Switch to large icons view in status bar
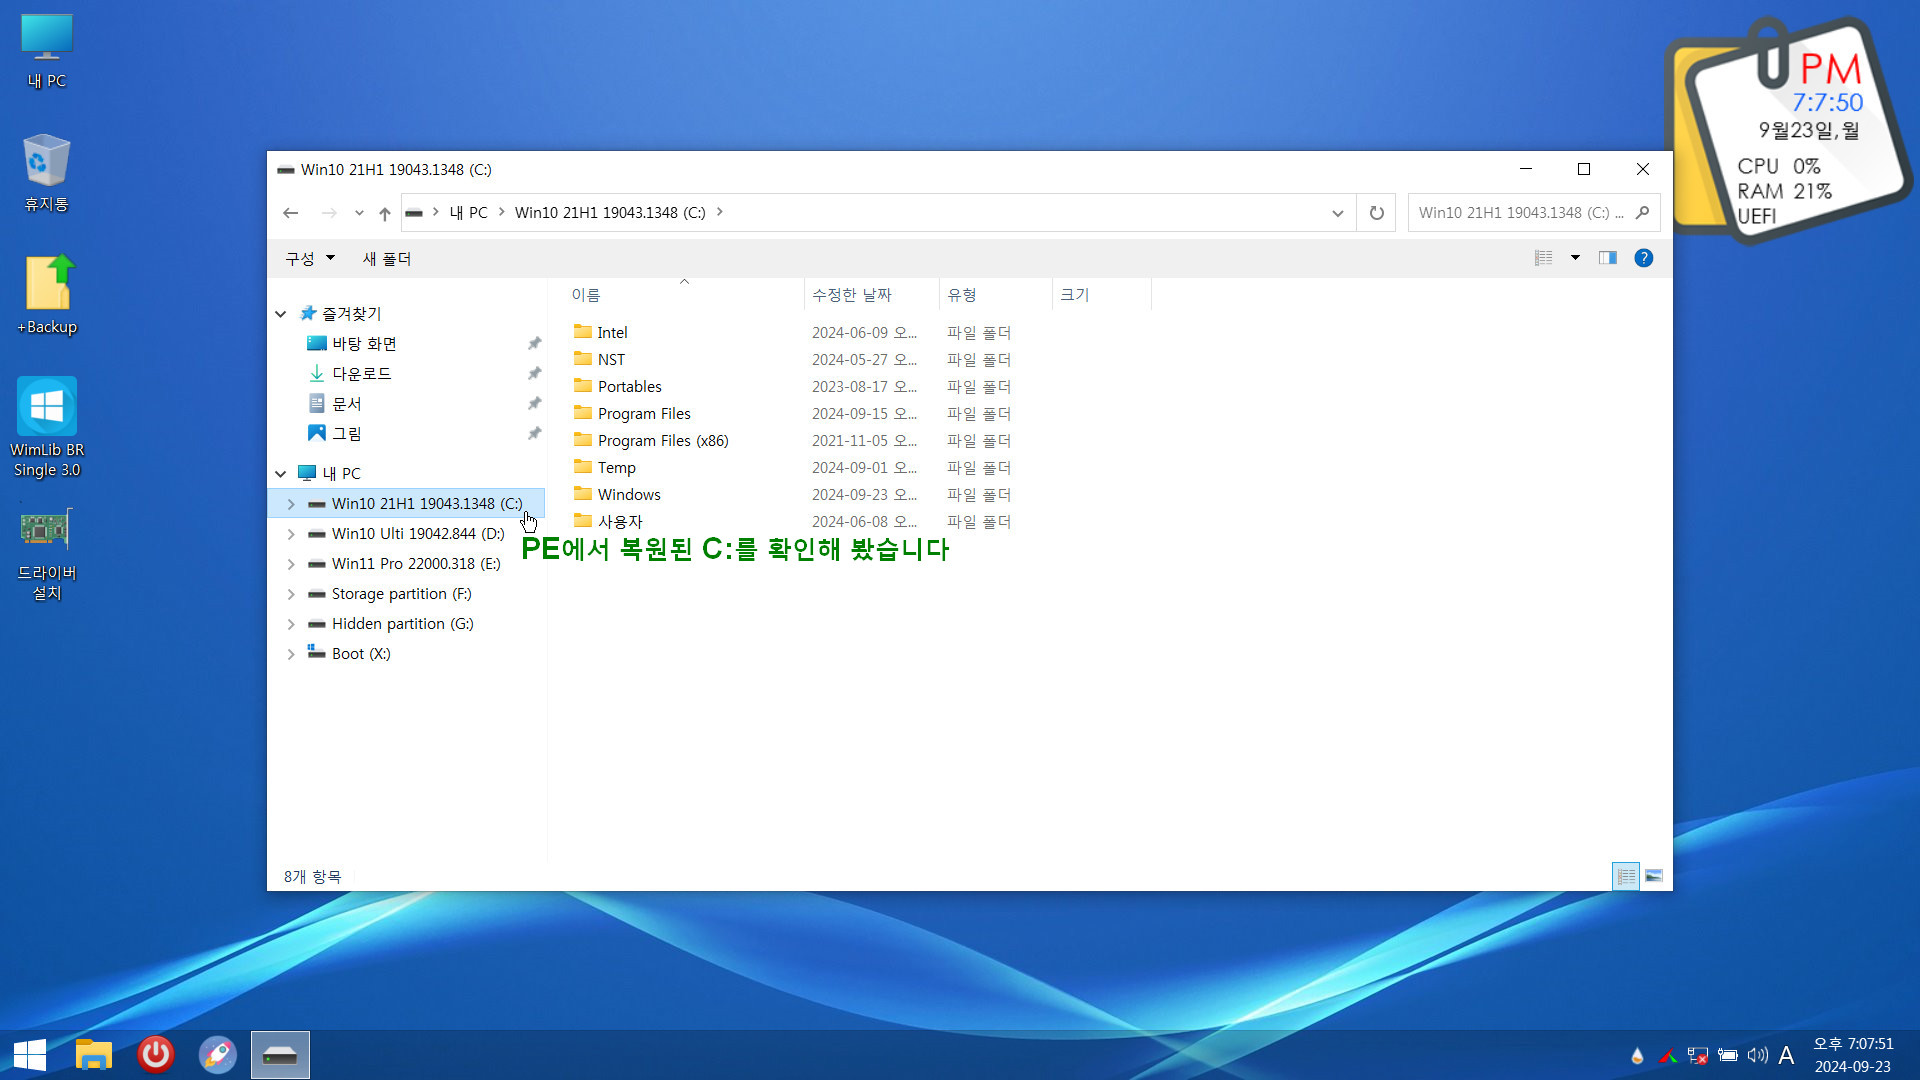 click(1654, 876)
